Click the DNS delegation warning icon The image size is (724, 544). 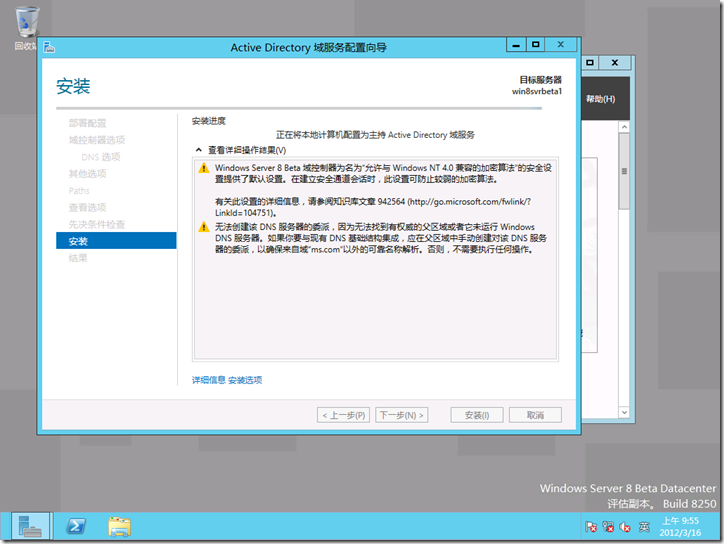coord(204,227)
